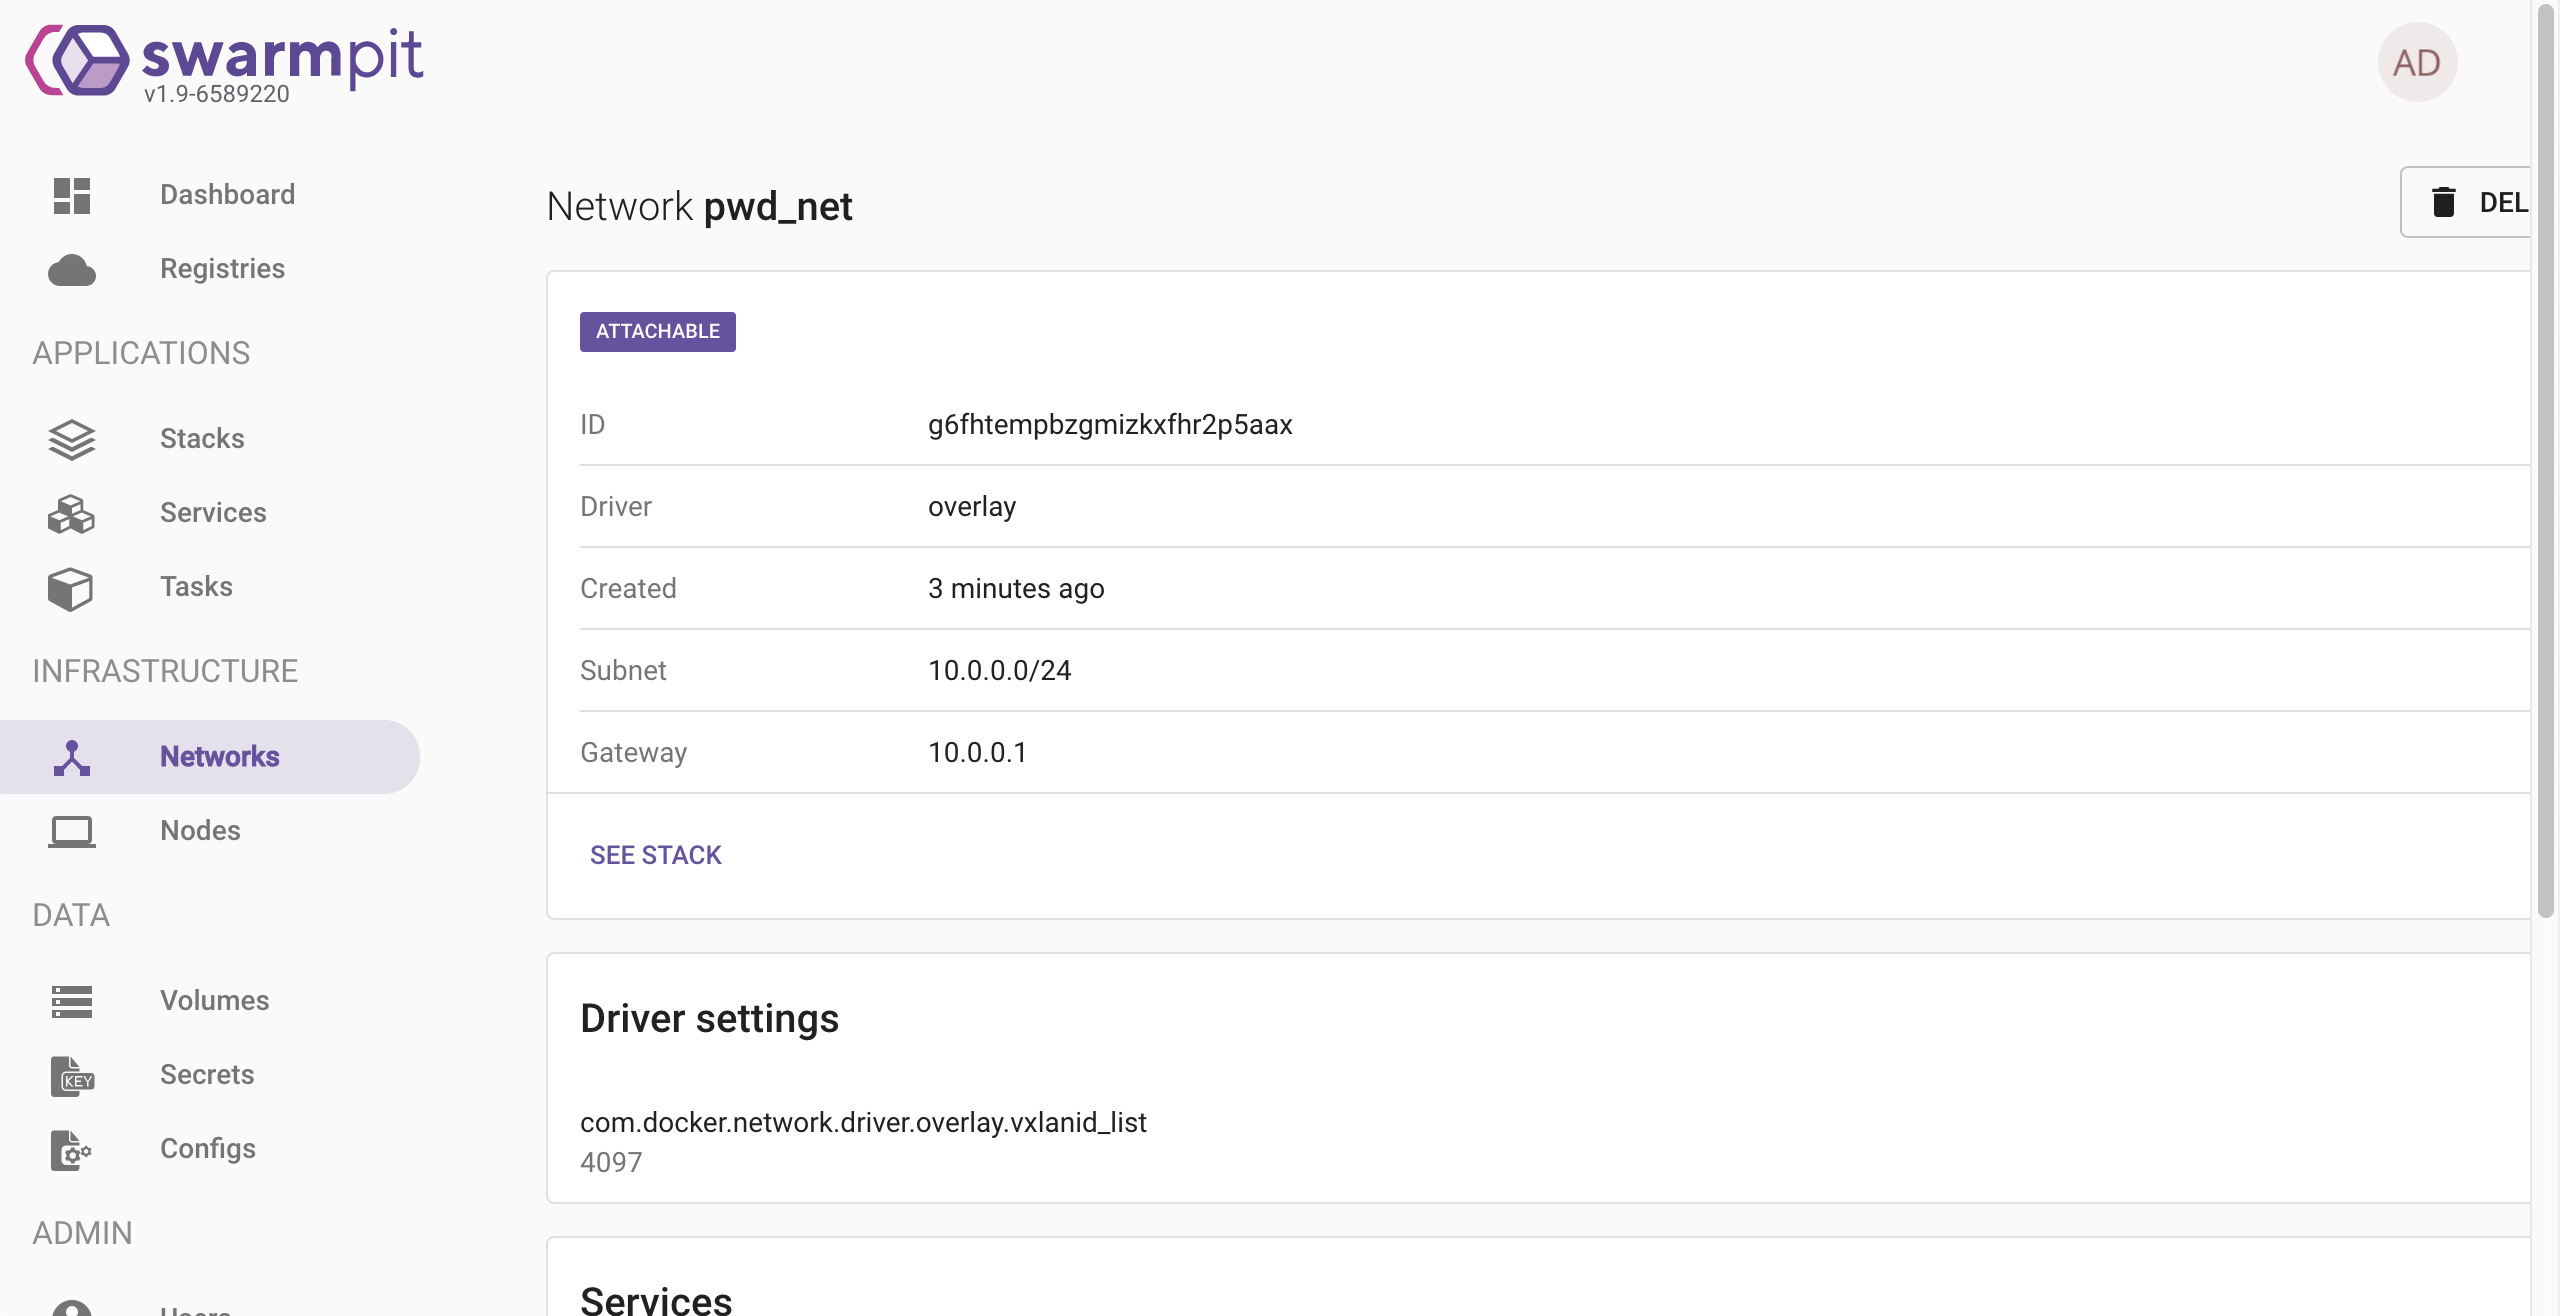Click the Stacks layers icon
The width and height of the screenshot is (2560, 1316).
point(72,439)
